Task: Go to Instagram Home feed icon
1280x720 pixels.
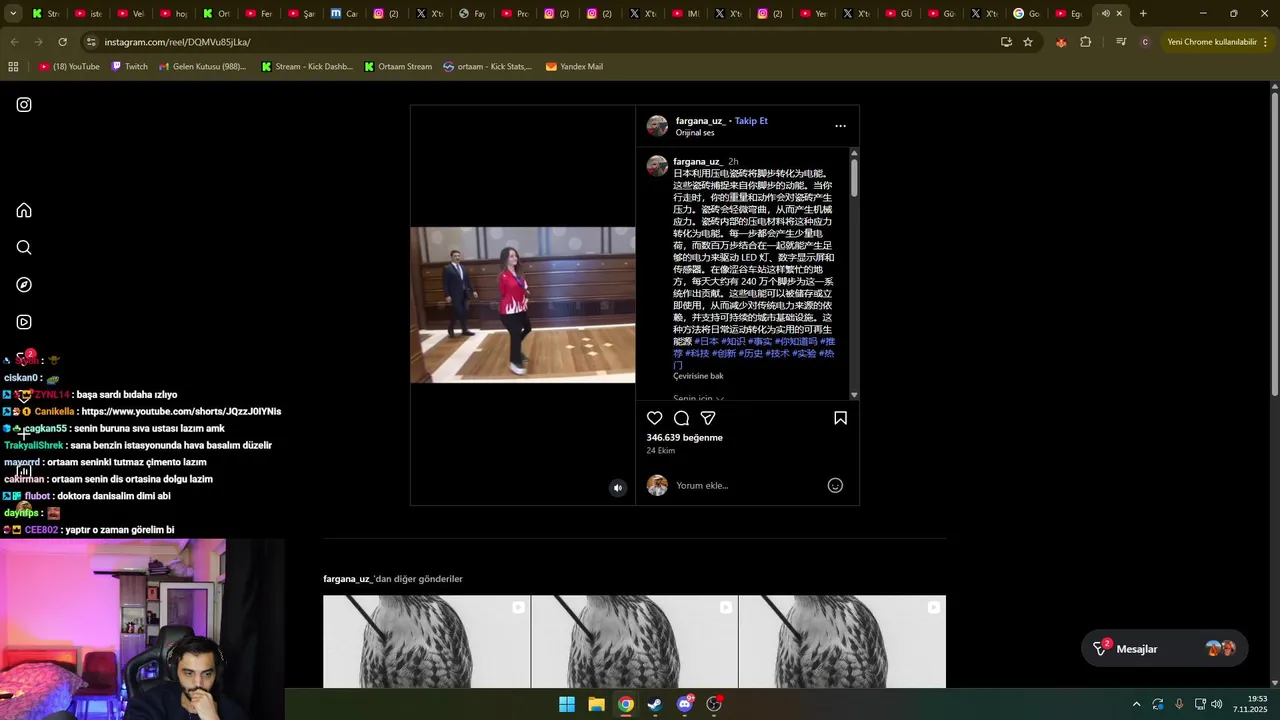Action: (24, 210)
